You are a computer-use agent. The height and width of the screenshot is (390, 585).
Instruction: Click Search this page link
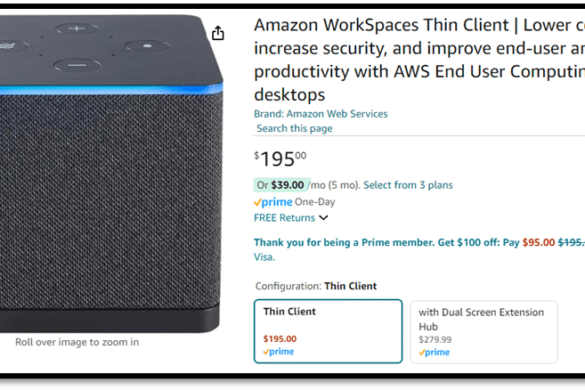[294, 128]
